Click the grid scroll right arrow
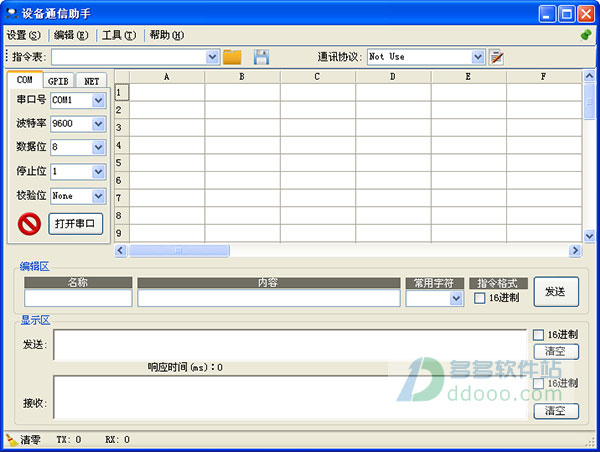This screenshot has height=452, width=600. coord(574,250)
